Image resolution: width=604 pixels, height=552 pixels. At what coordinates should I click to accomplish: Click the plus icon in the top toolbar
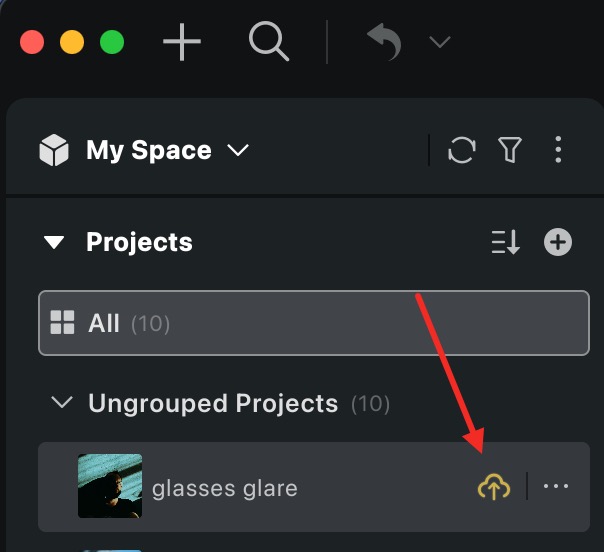point(182,43)
